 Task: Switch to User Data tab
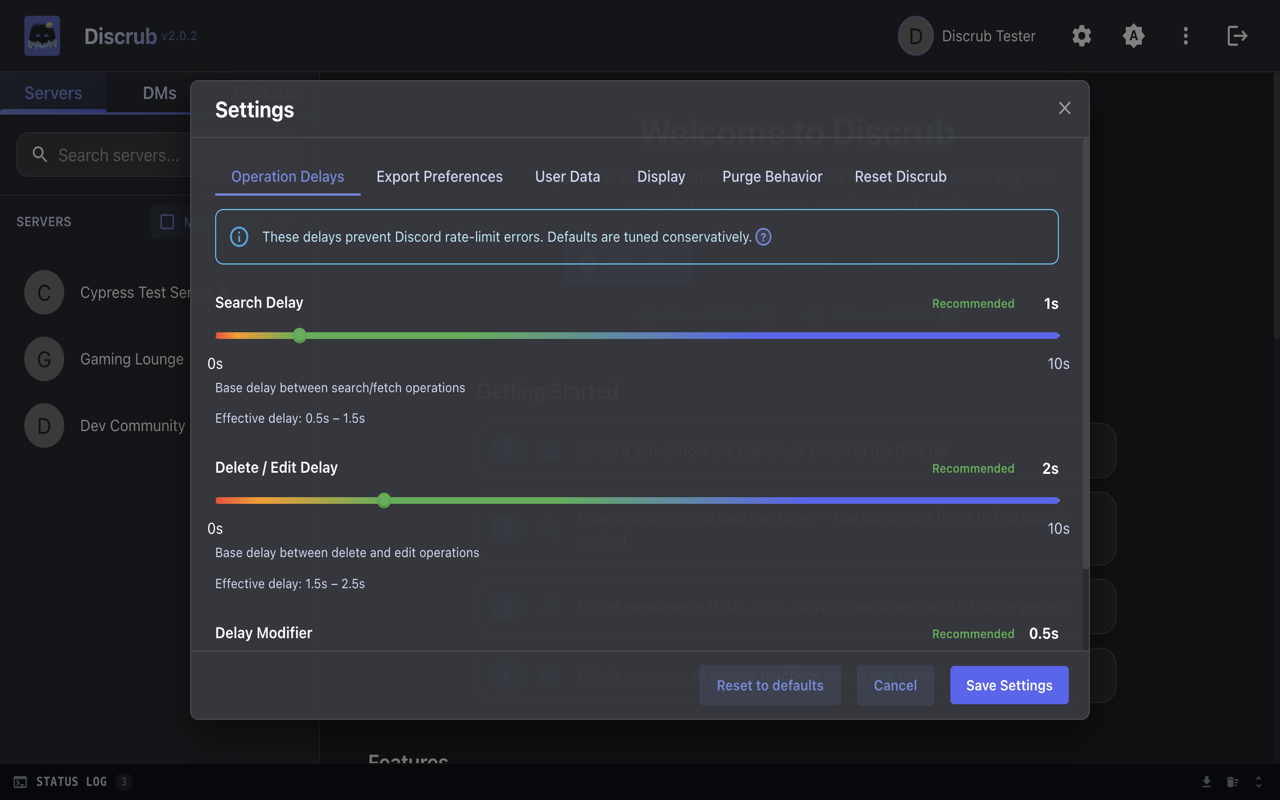click(568, 176)
